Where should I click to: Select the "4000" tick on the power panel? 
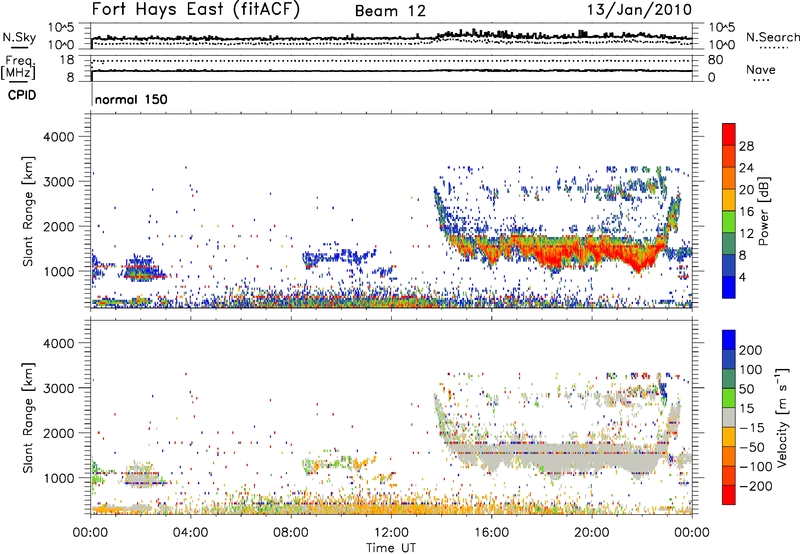click(x=58, y=137)
